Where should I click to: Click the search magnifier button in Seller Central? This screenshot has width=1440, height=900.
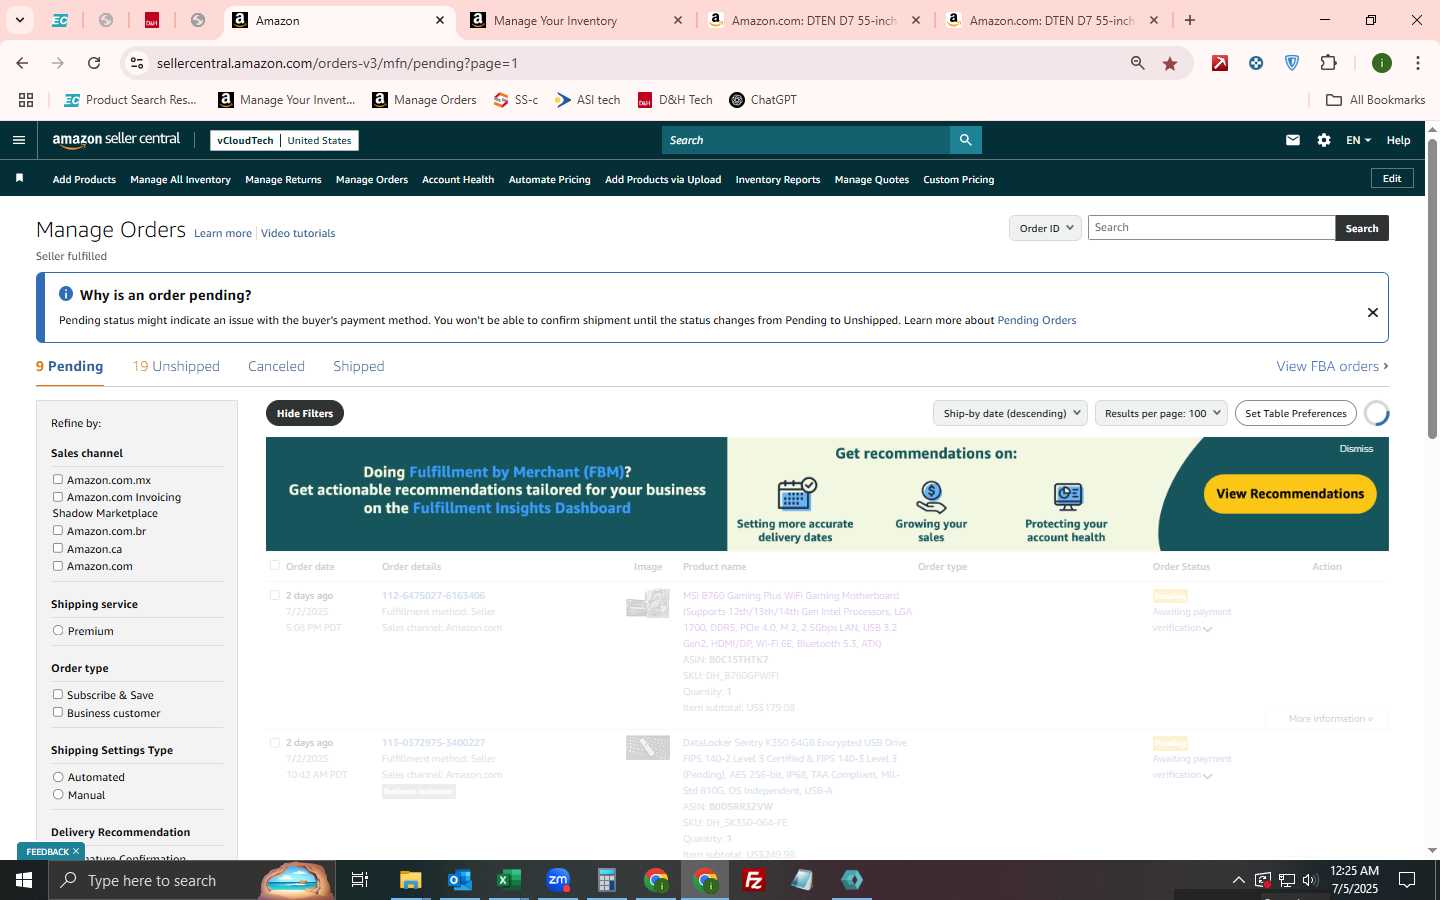[965, 140]
